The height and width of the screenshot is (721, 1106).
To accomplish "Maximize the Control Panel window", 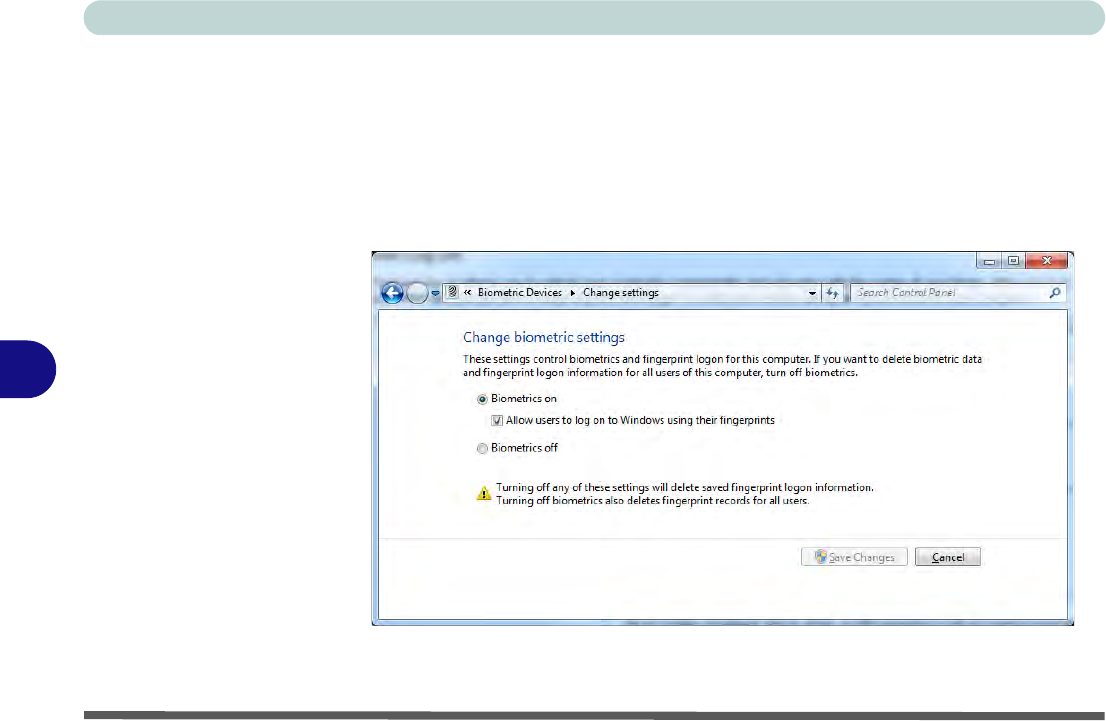I will (x=1012, y=261).
